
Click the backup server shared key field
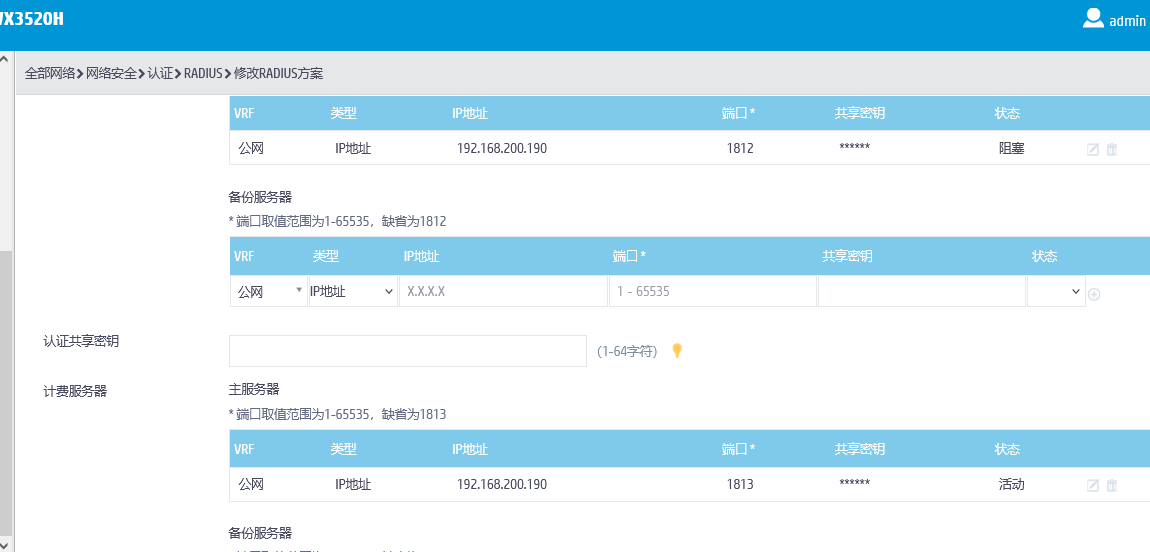tap(921, 291)
